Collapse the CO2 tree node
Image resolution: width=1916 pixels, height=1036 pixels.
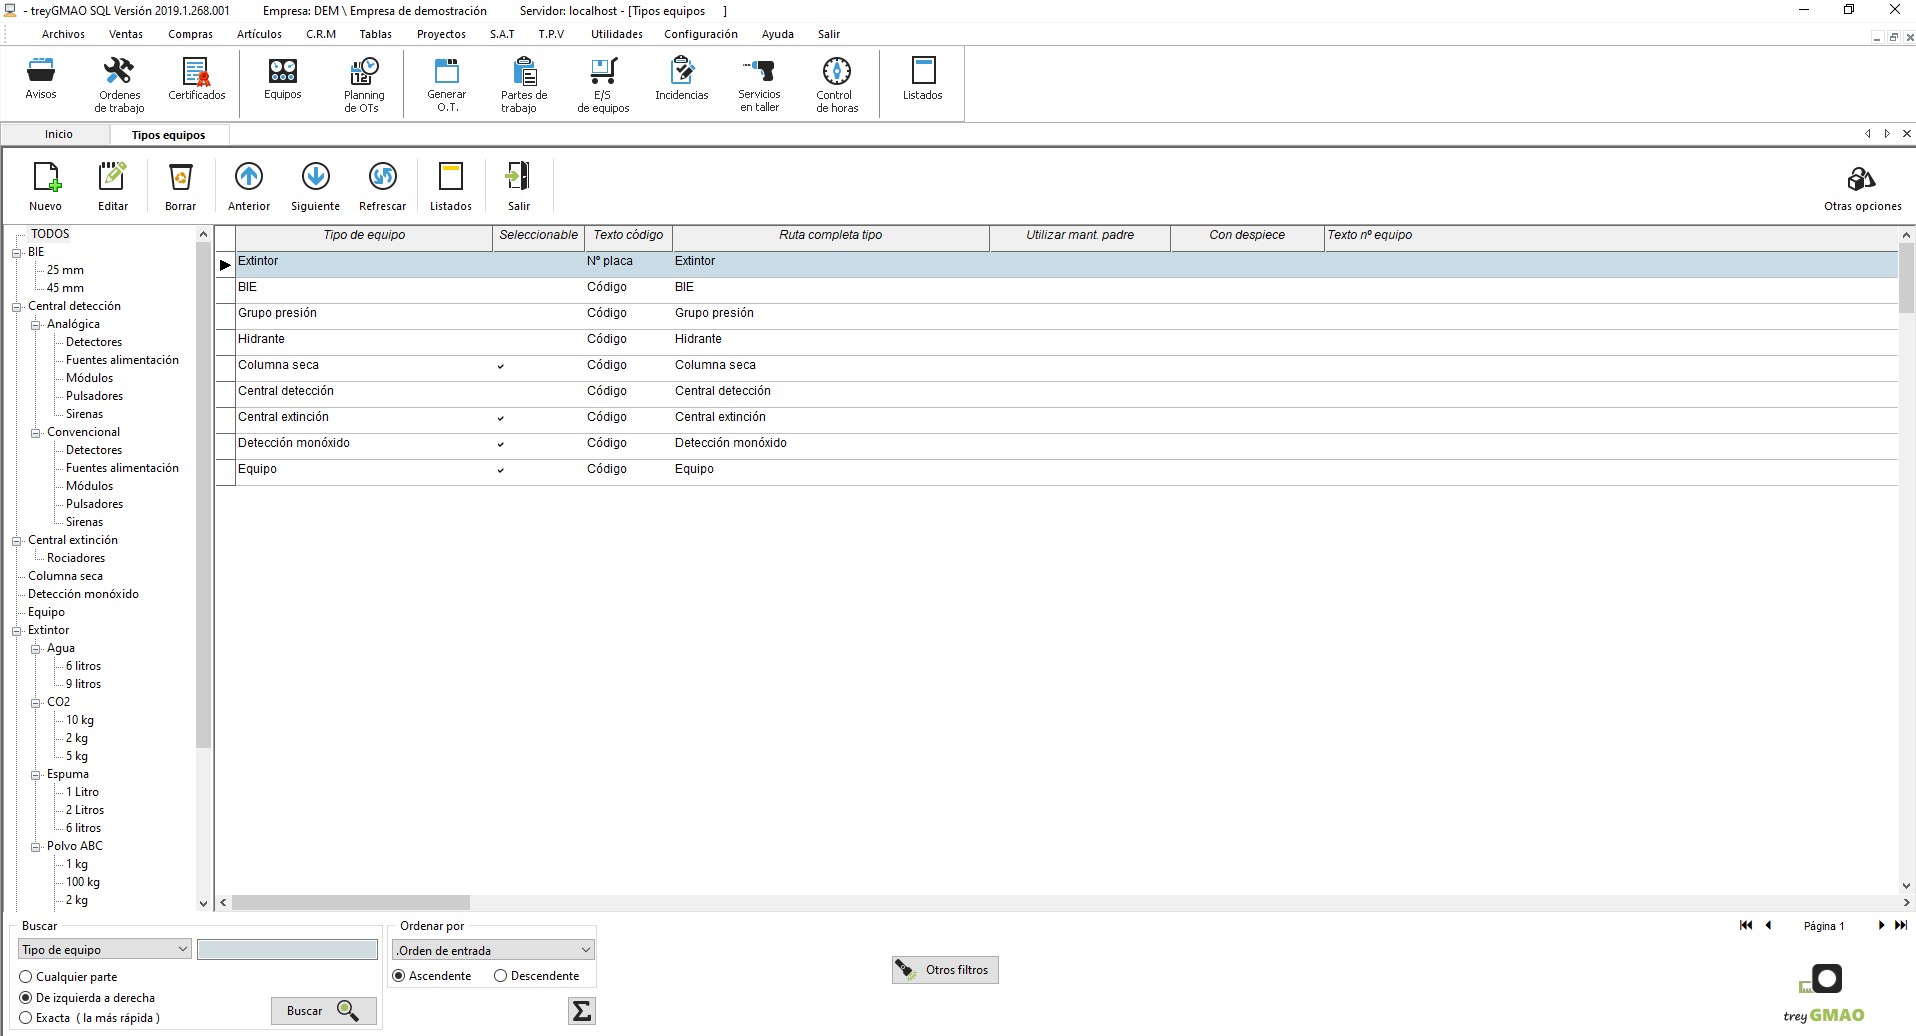click(36, 703)
